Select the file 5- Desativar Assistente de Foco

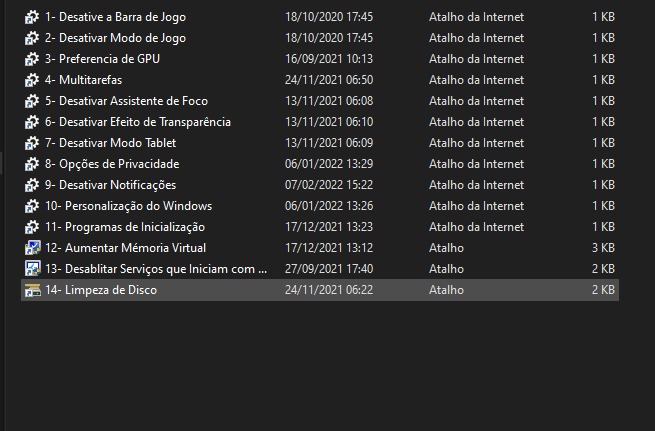point(126,101)
